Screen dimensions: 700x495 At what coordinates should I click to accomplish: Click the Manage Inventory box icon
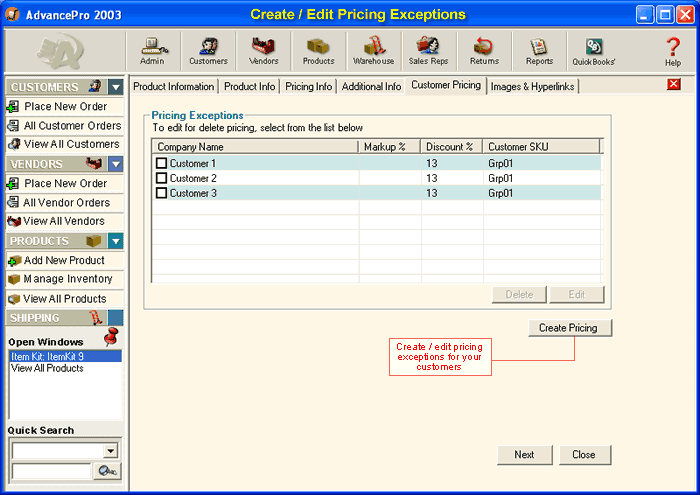[x=14, y=279]
